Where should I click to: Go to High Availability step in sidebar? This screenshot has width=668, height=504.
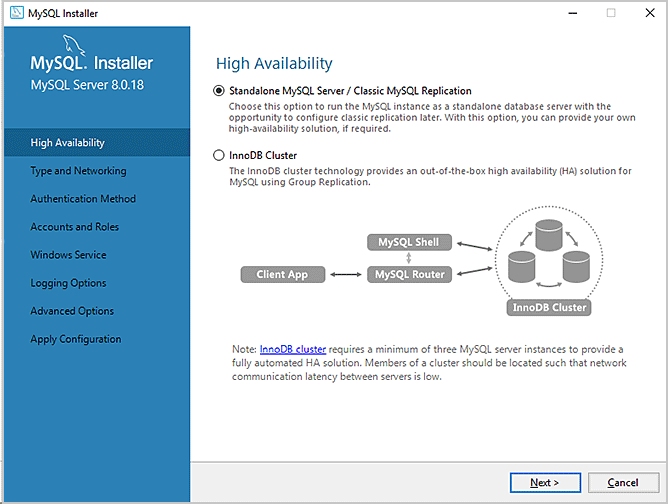pos(97,143)
